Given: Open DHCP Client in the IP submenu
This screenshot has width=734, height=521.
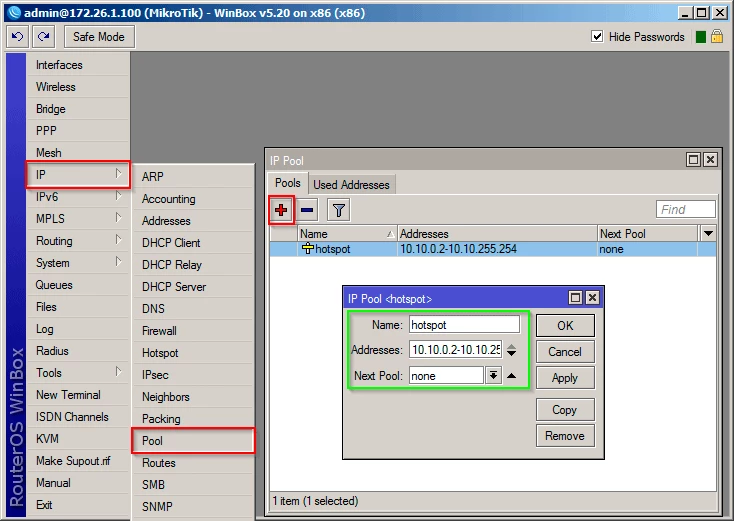Looking at the screenshot, I should click(x=193, y=242).
